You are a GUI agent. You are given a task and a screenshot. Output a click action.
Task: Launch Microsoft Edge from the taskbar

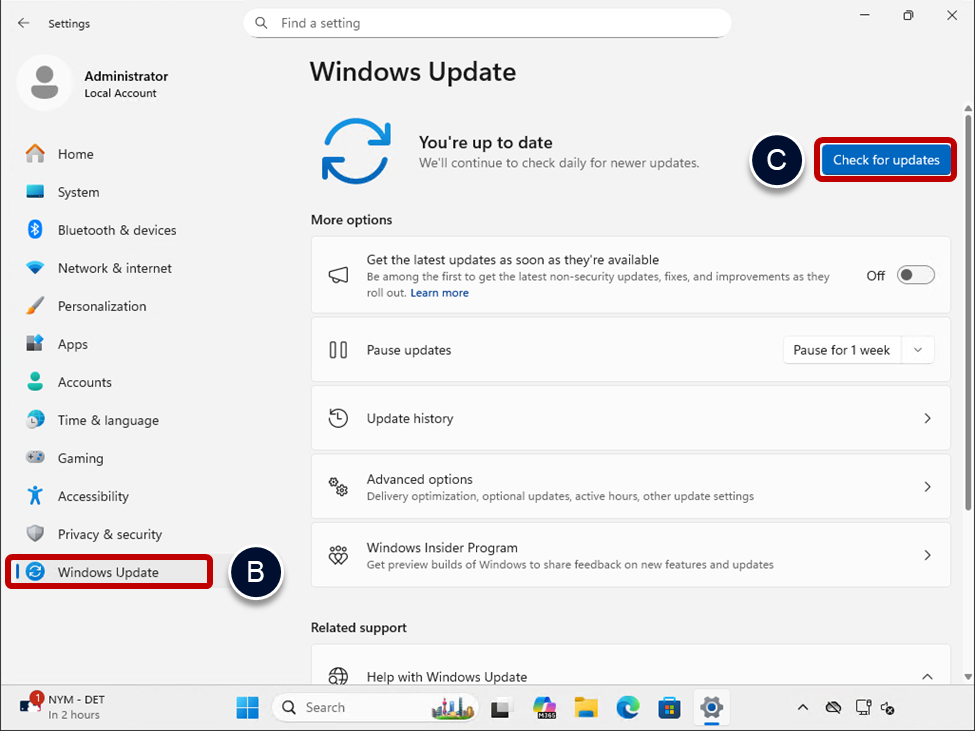click(x=627, y=708)
